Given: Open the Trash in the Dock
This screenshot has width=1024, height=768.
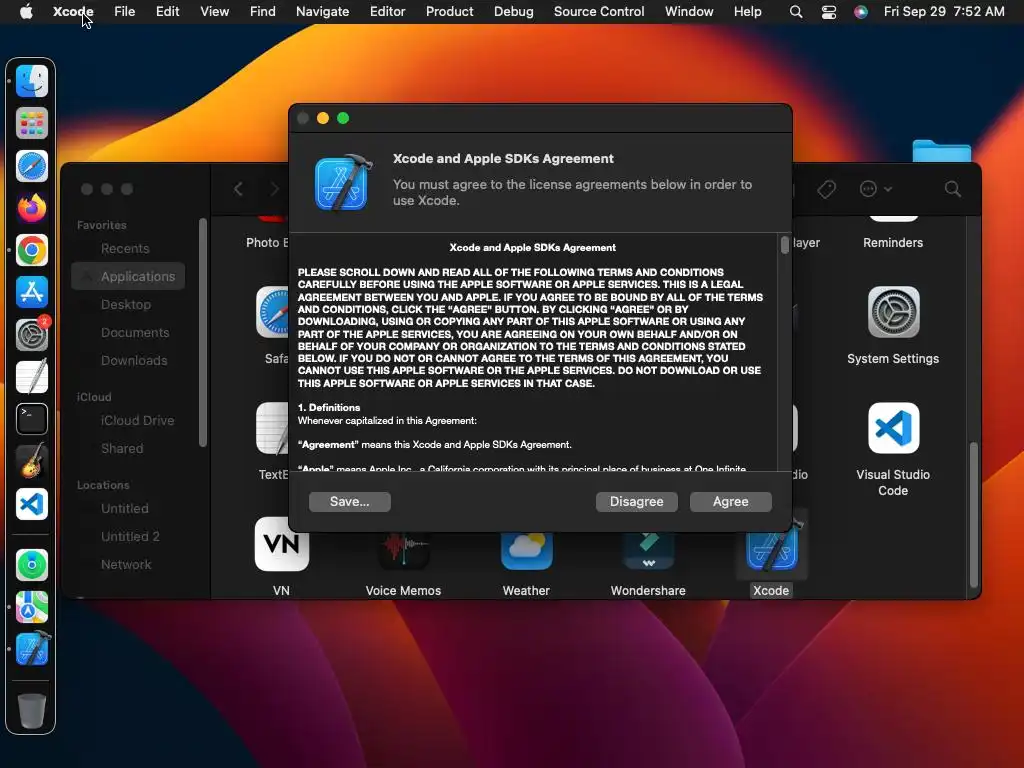Looking at the screenshot, I should click(x=31, y=711).
